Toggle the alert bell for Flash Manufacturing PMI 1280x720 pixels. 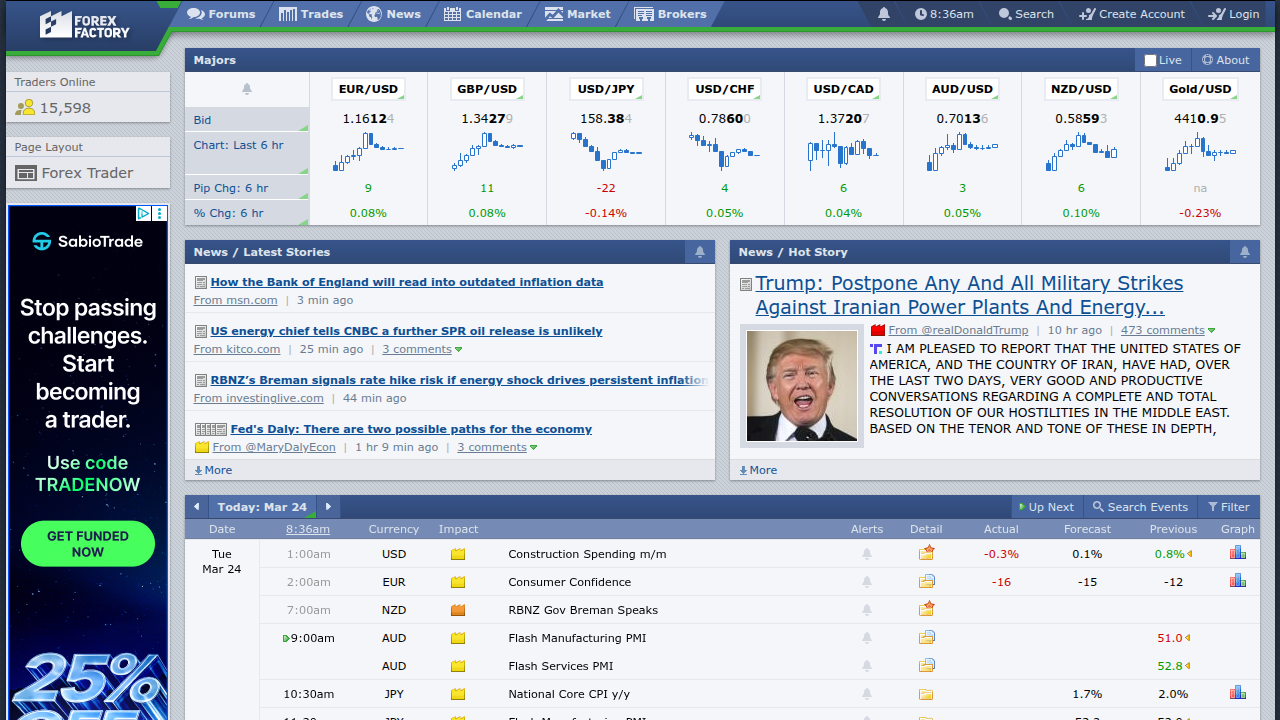click(867, 637)
